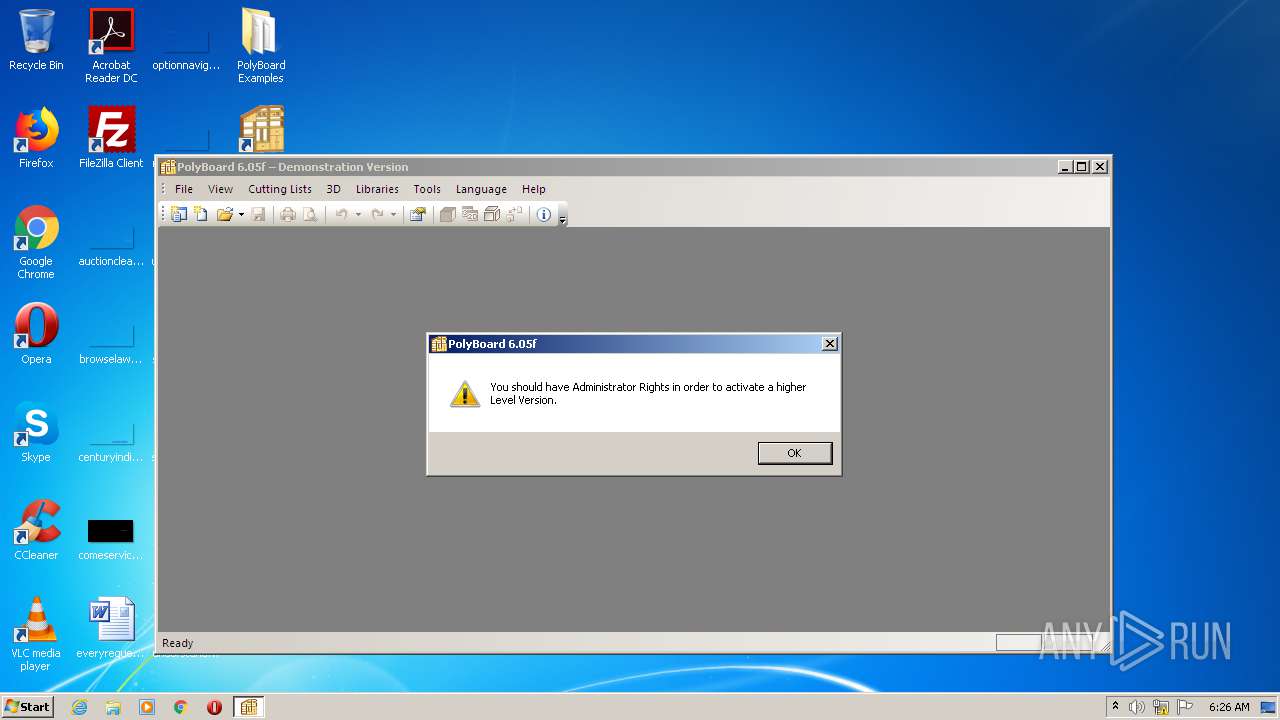Minimize the PolyBoard main window
The height and width of the screenshot is (720, 1280).
pos(1065,167)
